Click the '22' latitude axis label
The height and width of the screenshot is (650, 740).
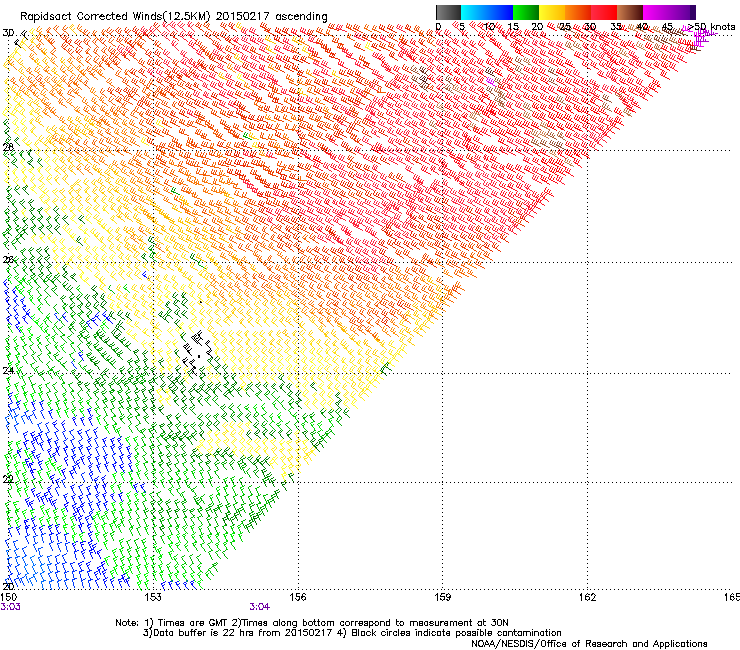click(x=8, y=479)
